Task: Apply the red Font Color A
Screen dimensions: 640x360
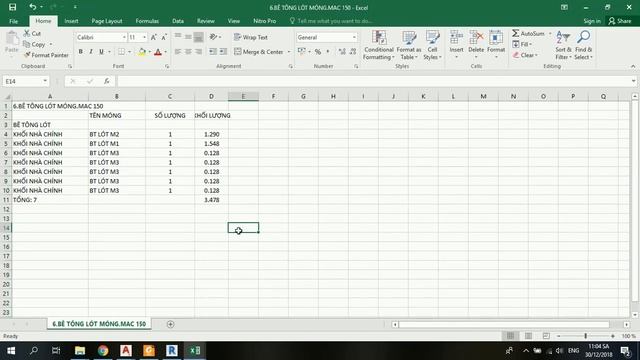Action: (x=158, y=52)
